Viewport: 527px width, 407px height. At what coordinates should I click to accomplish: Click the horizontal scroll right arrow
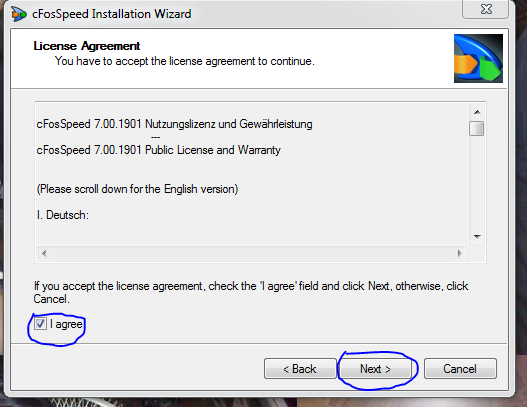(459, 253)
